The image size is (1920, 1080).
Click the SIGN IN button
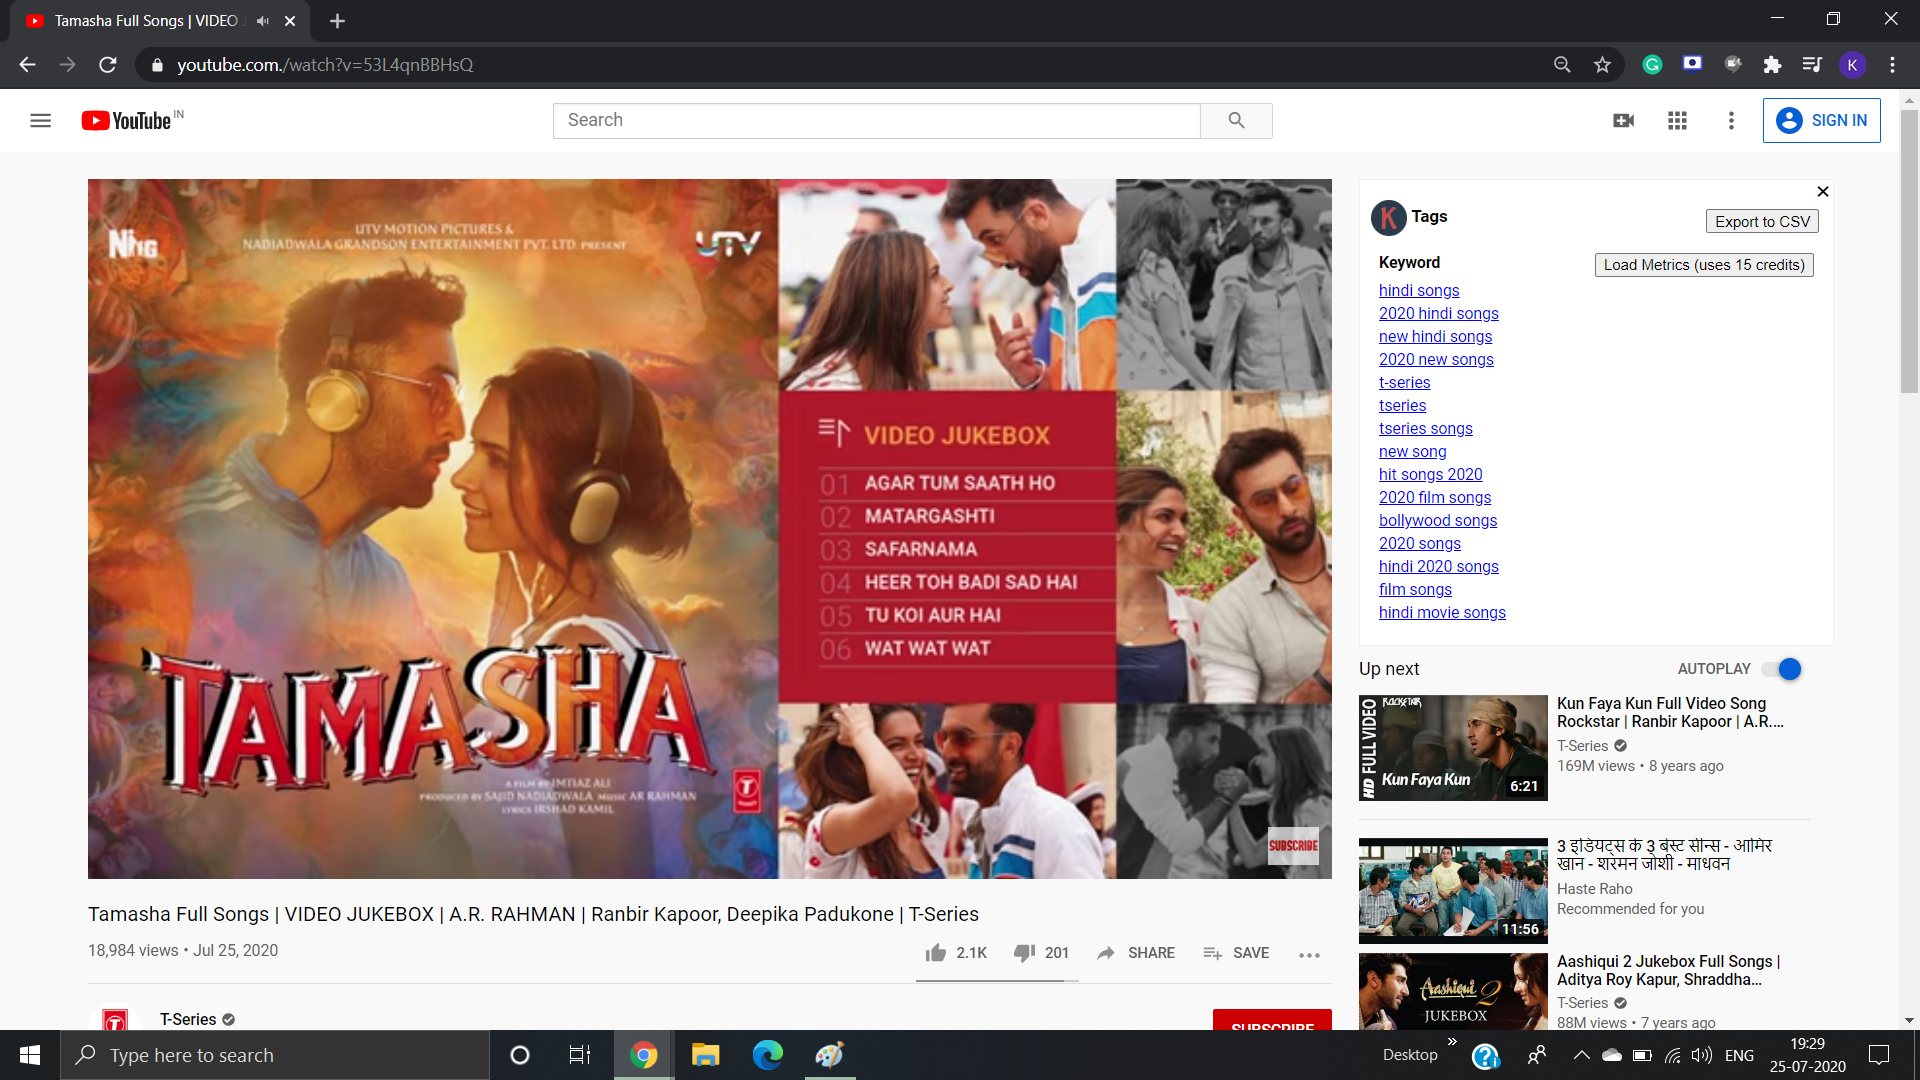point(1821,120)
